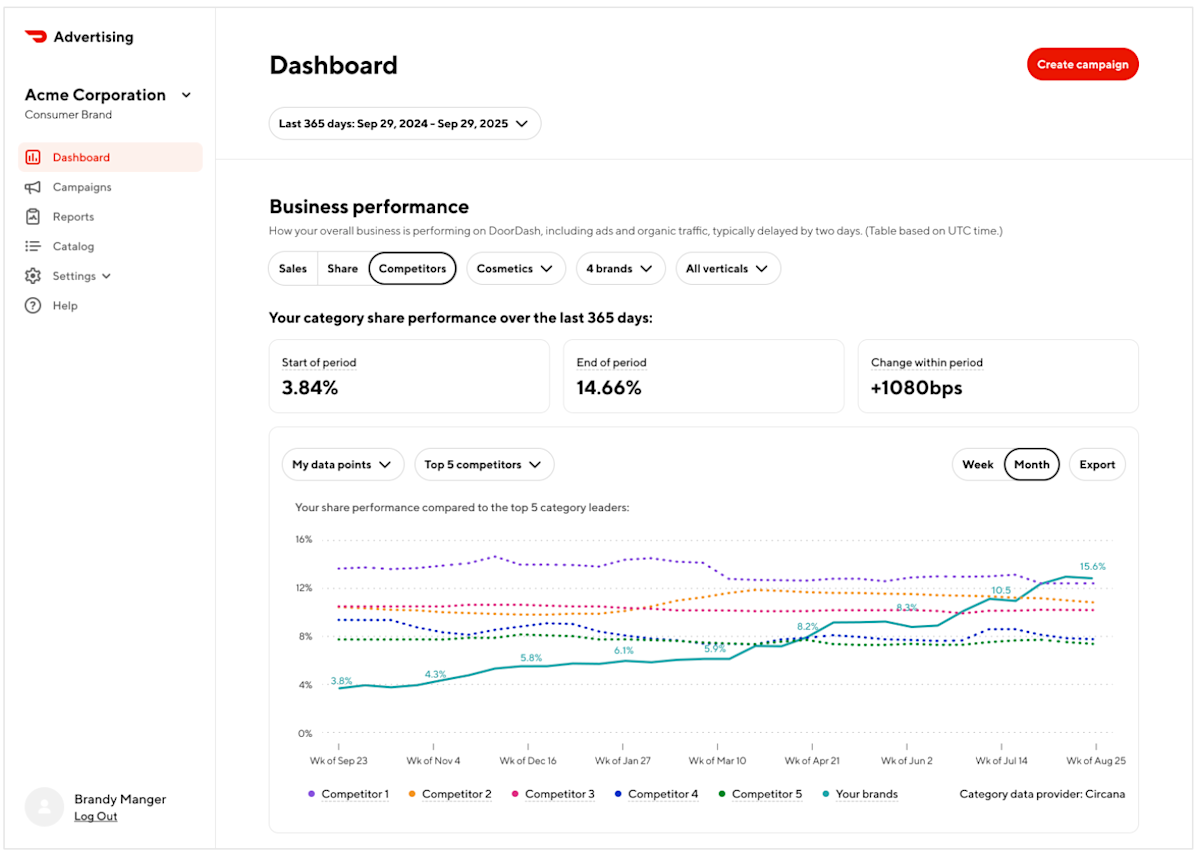Expand the 4 brands dropdown
Image resolution: width=1200 pixels, height=857 pixels.
click(620, 268)
